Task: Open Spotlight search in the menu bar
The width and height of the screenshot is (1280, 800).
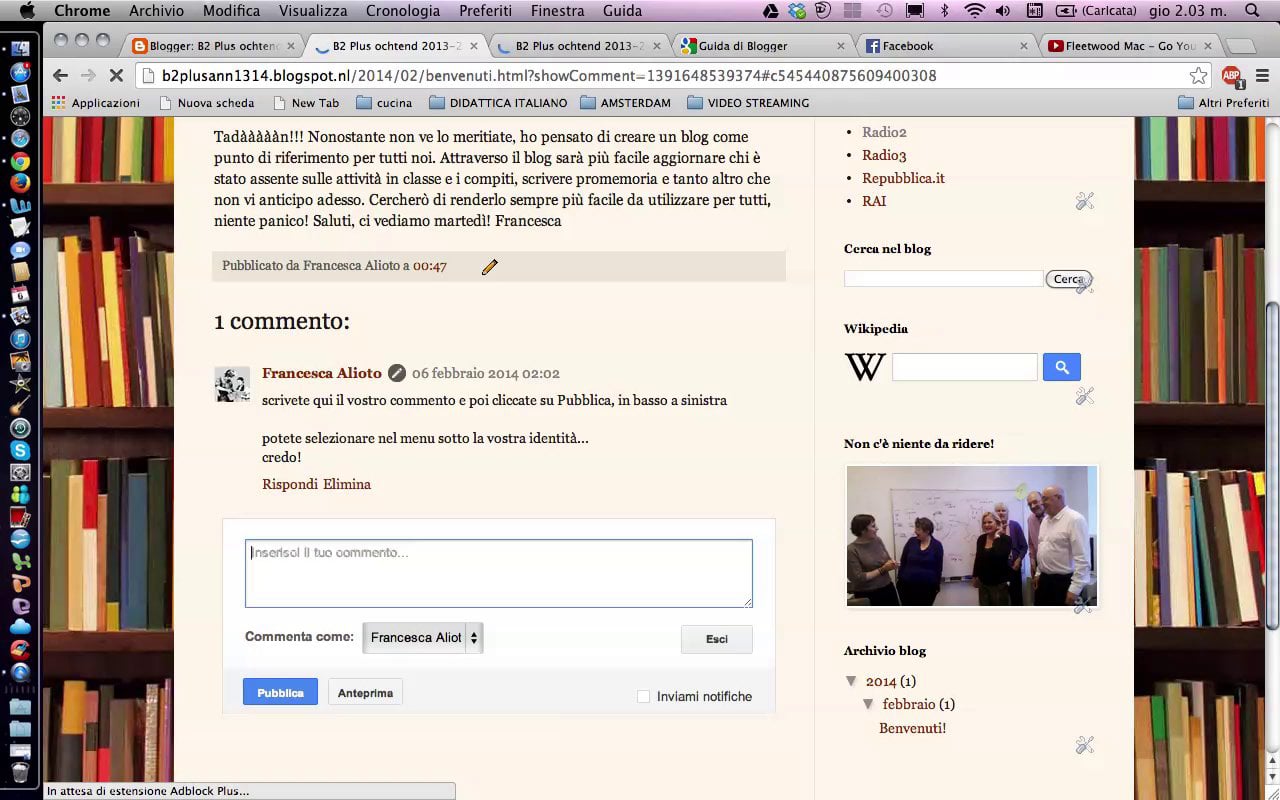Action: pos(1252,11)
